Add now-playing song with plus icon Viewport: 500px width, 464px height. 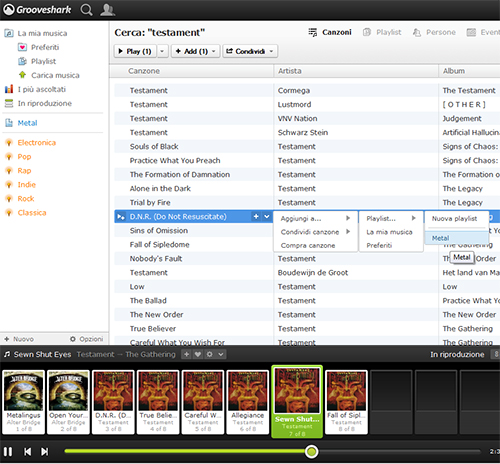187,354
